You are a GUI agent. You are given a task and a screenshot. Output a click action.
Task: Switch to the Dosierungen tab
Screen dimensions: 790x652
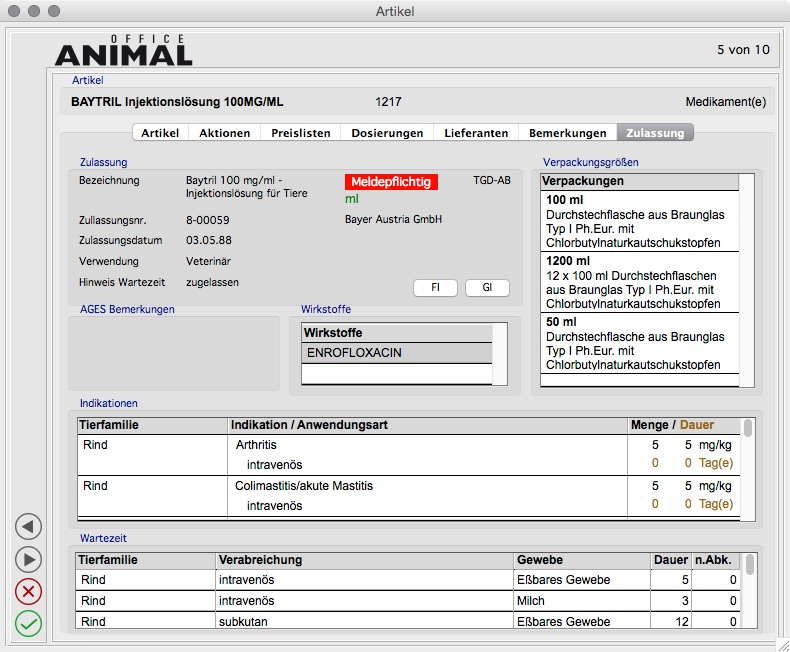tap(386, 133)
